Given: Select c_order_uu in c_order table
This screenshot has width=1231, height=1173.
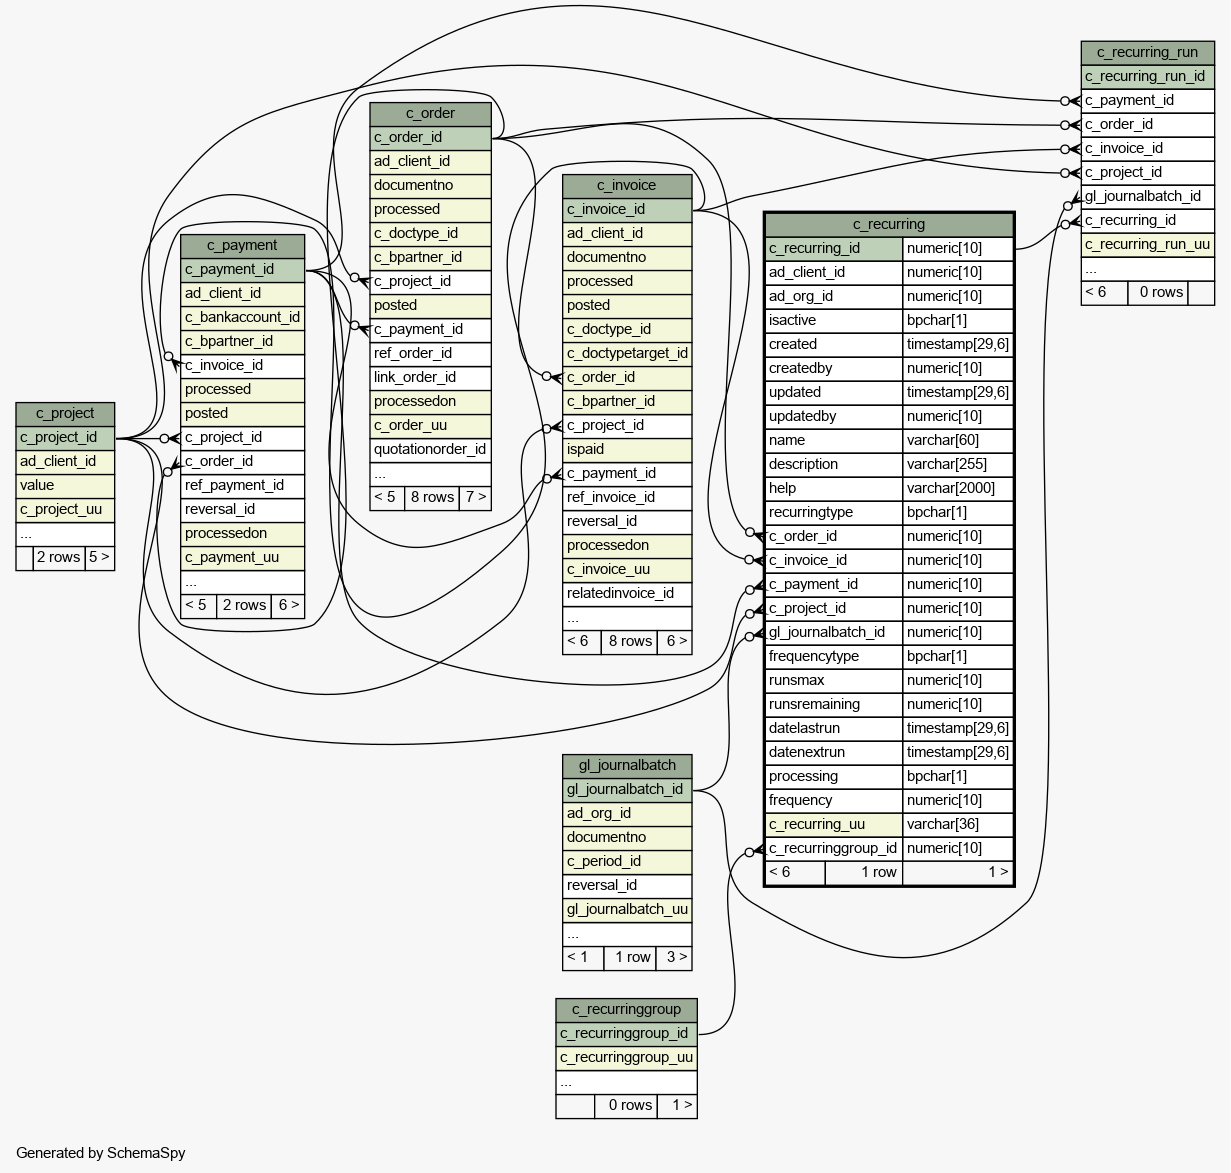Looking at the screenshot, I should point(430,426).
